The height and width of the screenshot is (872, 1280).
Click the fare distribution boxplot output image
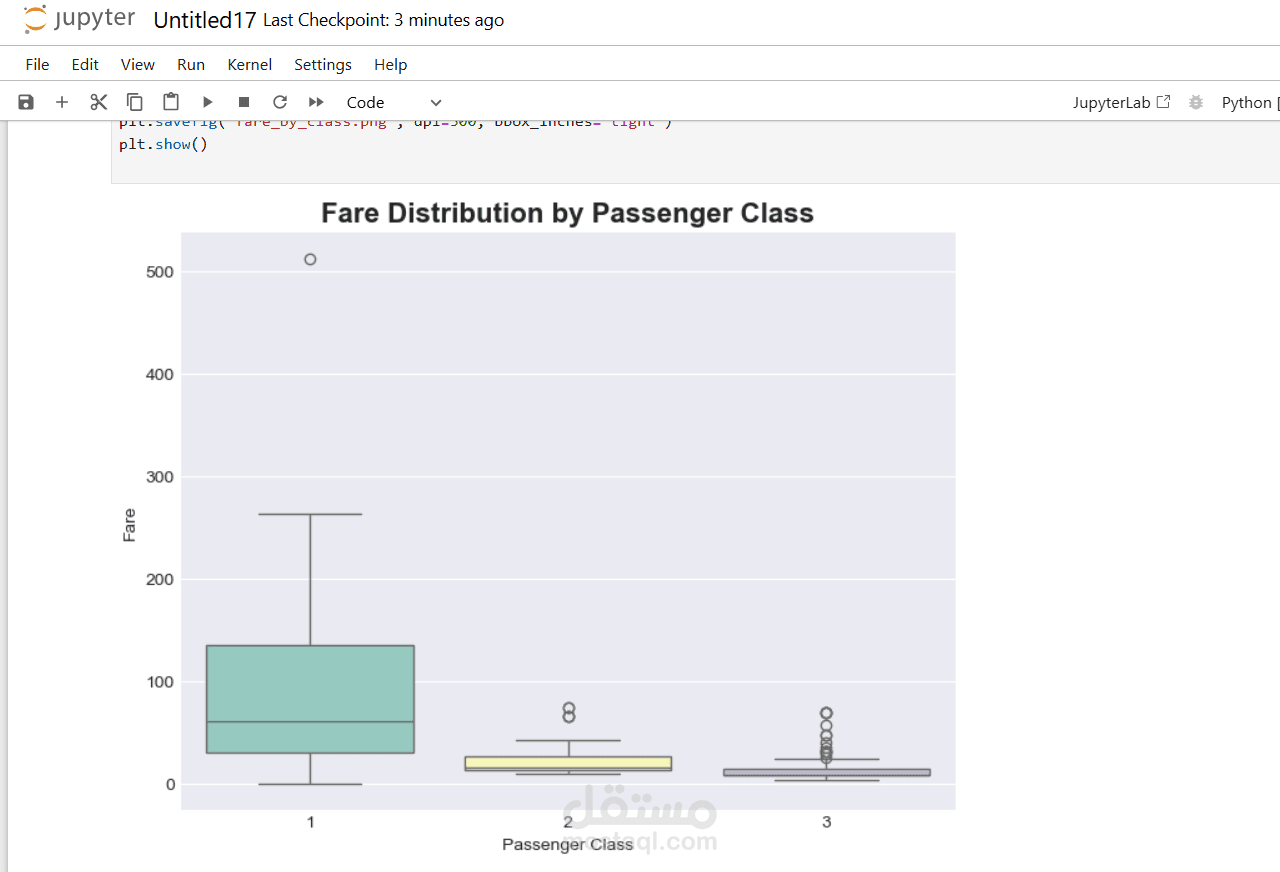coord(567,520)
